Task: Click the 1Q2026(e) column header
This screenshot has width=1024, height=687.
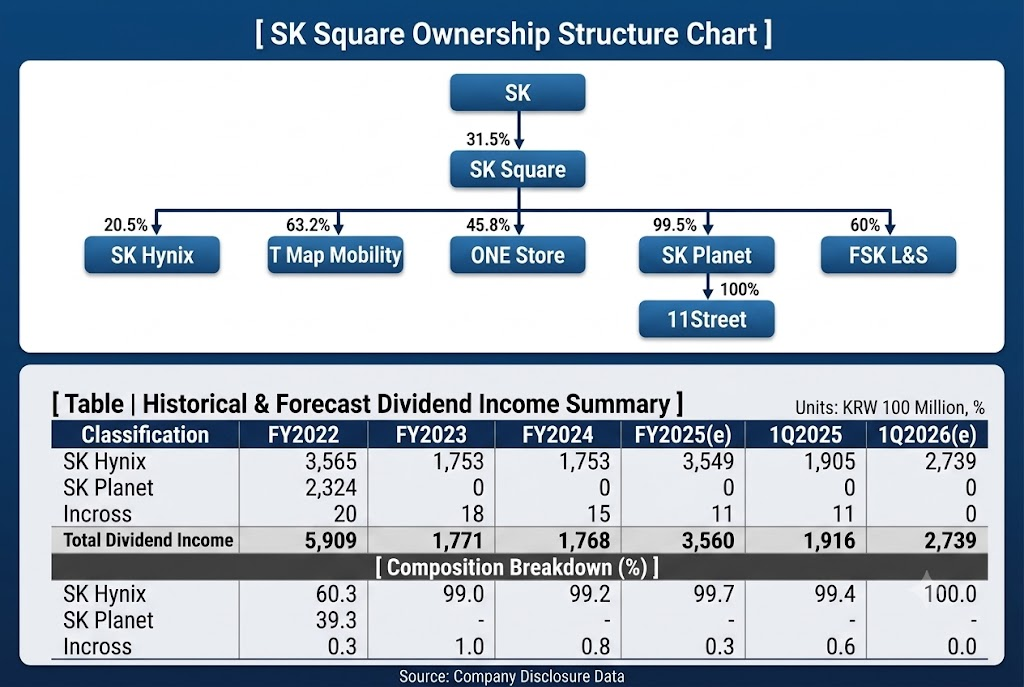Action: (927, 435)
